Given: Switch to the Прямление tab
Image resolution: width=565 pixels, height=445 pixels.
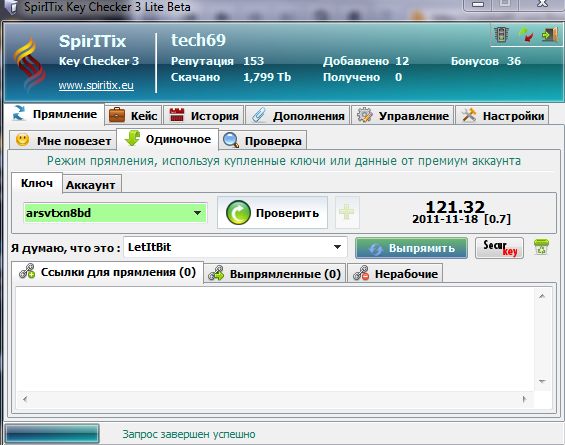Looking at the screenshot, I should pos(54,114).
